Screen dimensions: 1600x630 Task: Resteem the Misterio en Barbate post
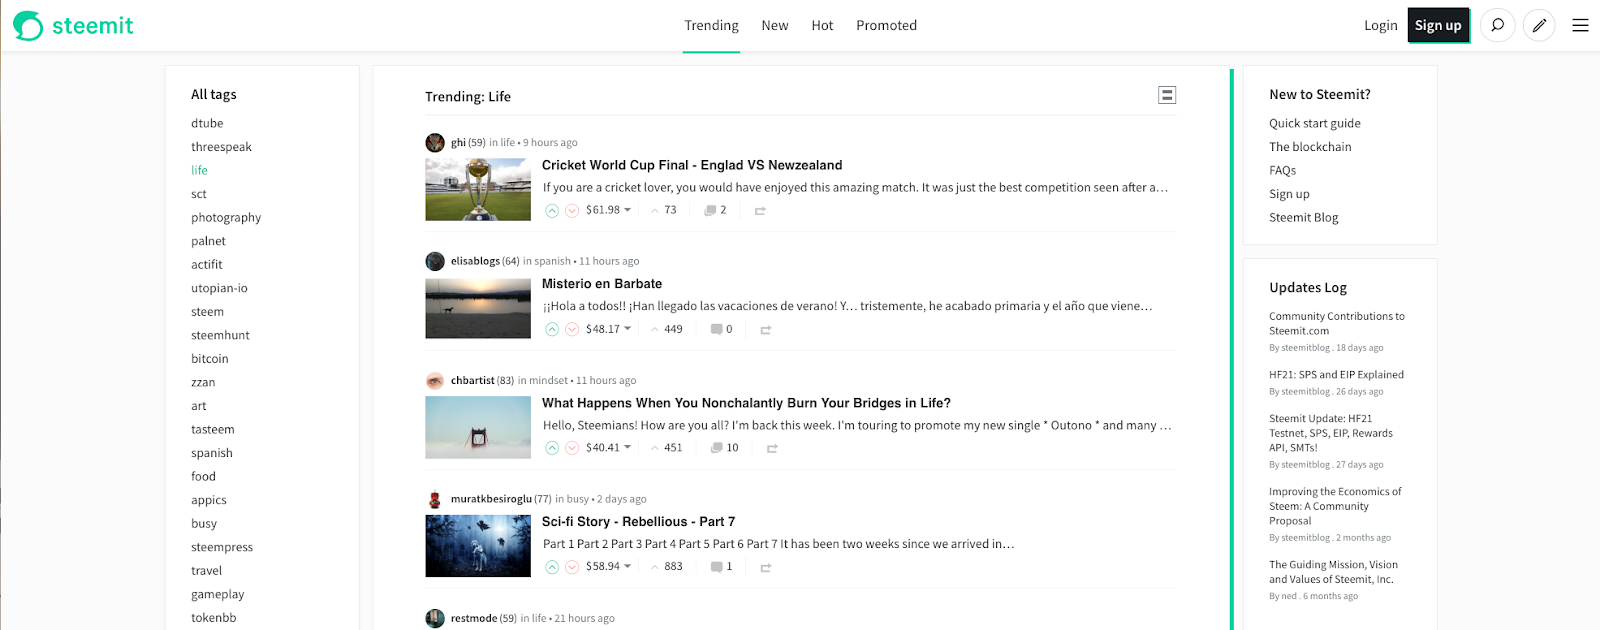[766, 330]
